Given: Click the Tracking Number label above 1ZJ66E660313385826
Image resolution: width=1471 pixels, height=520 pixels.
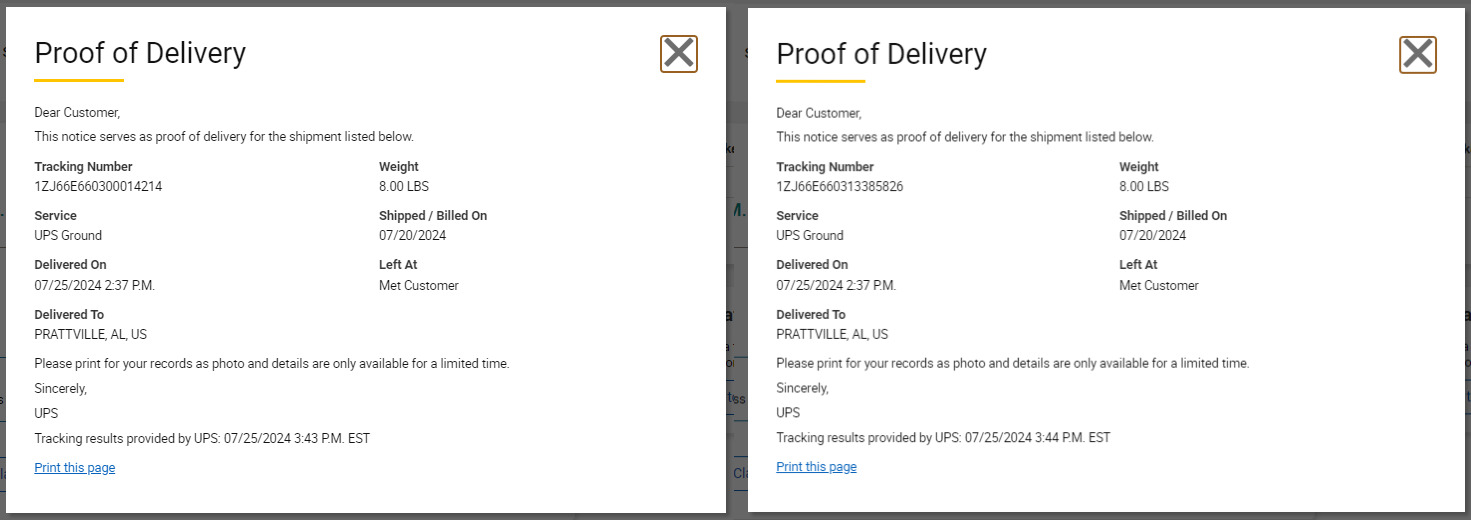Looking at the screenshot, I should tap(825, 167).
